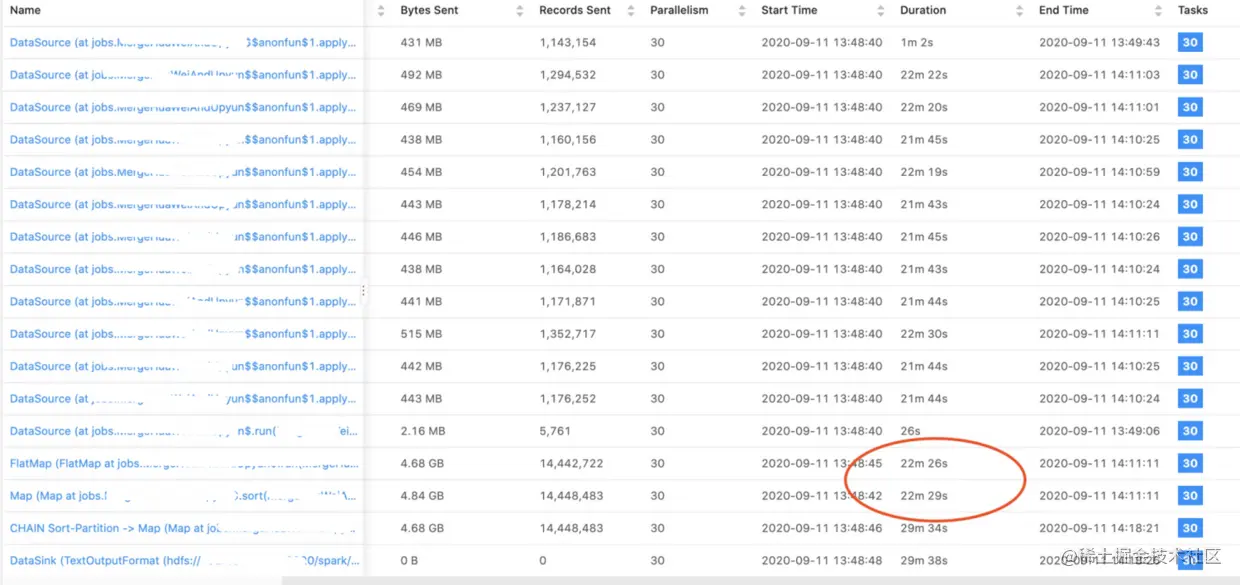The image size is (1240, 585).
Task: Select the 29m 38s duration cell
Action: click(x=924, y=561)
